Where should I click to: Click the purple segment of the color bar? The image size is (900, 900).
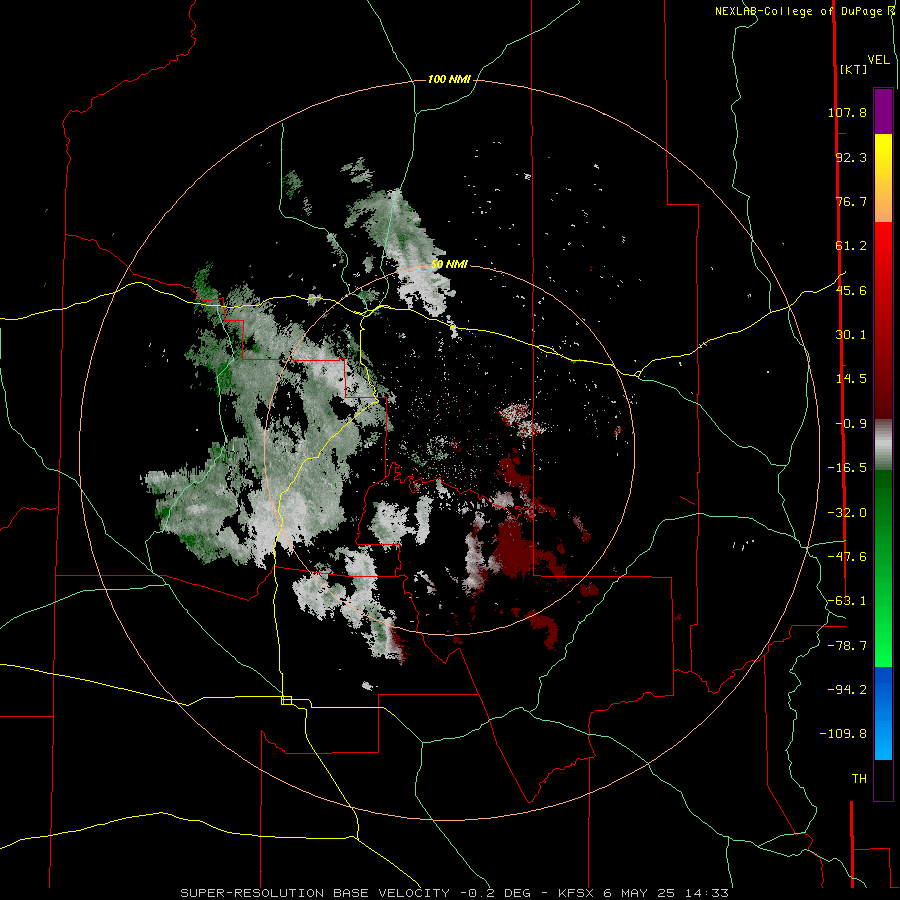click(883, 112)
